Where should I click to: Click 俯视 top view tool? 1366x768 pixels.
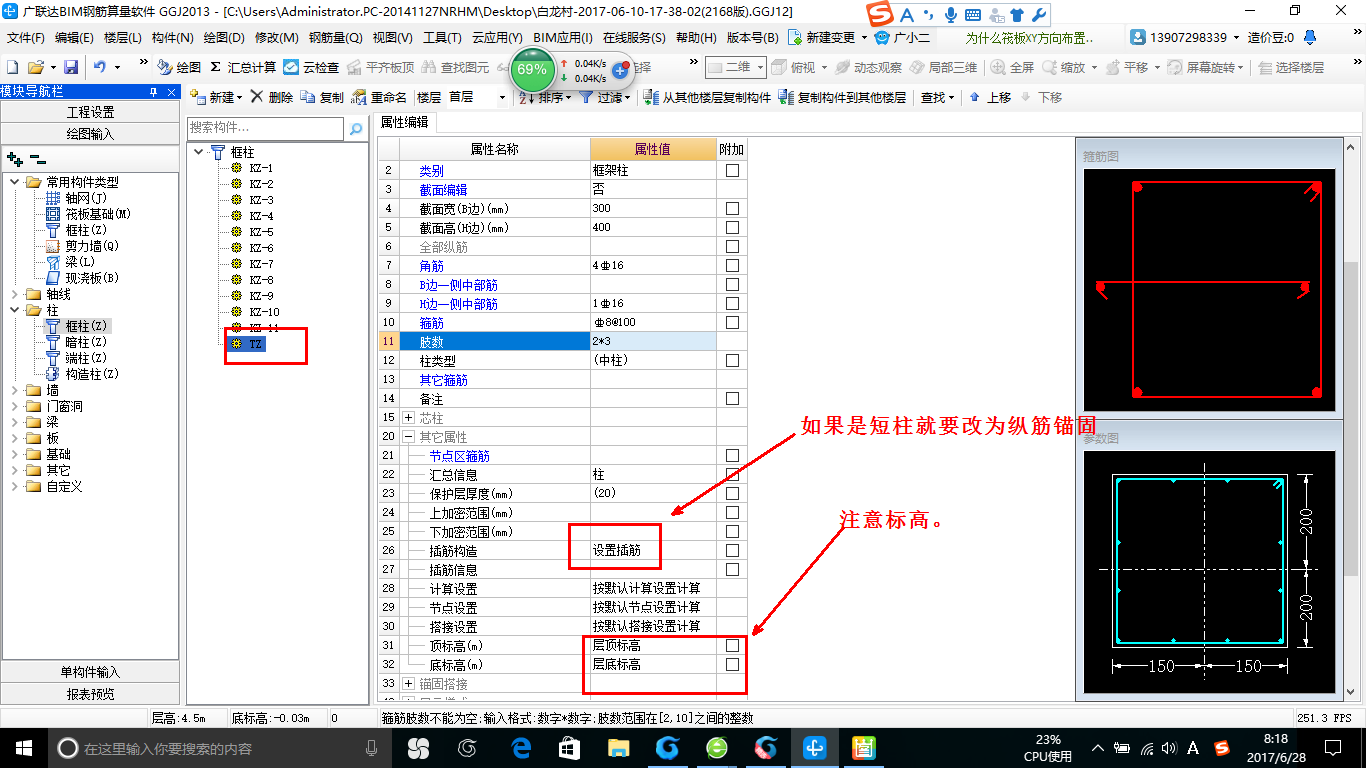tap(796, 67)
